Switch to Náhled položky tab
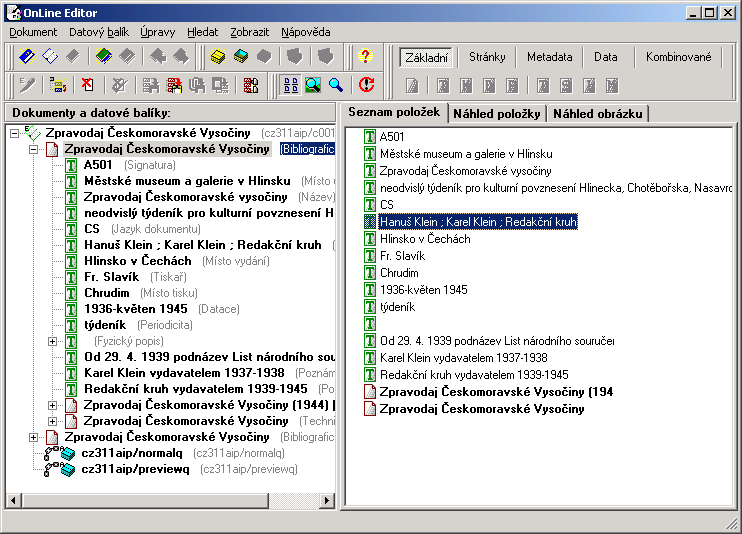The width and height of the screenshot is (742, 534). (496, 114)
